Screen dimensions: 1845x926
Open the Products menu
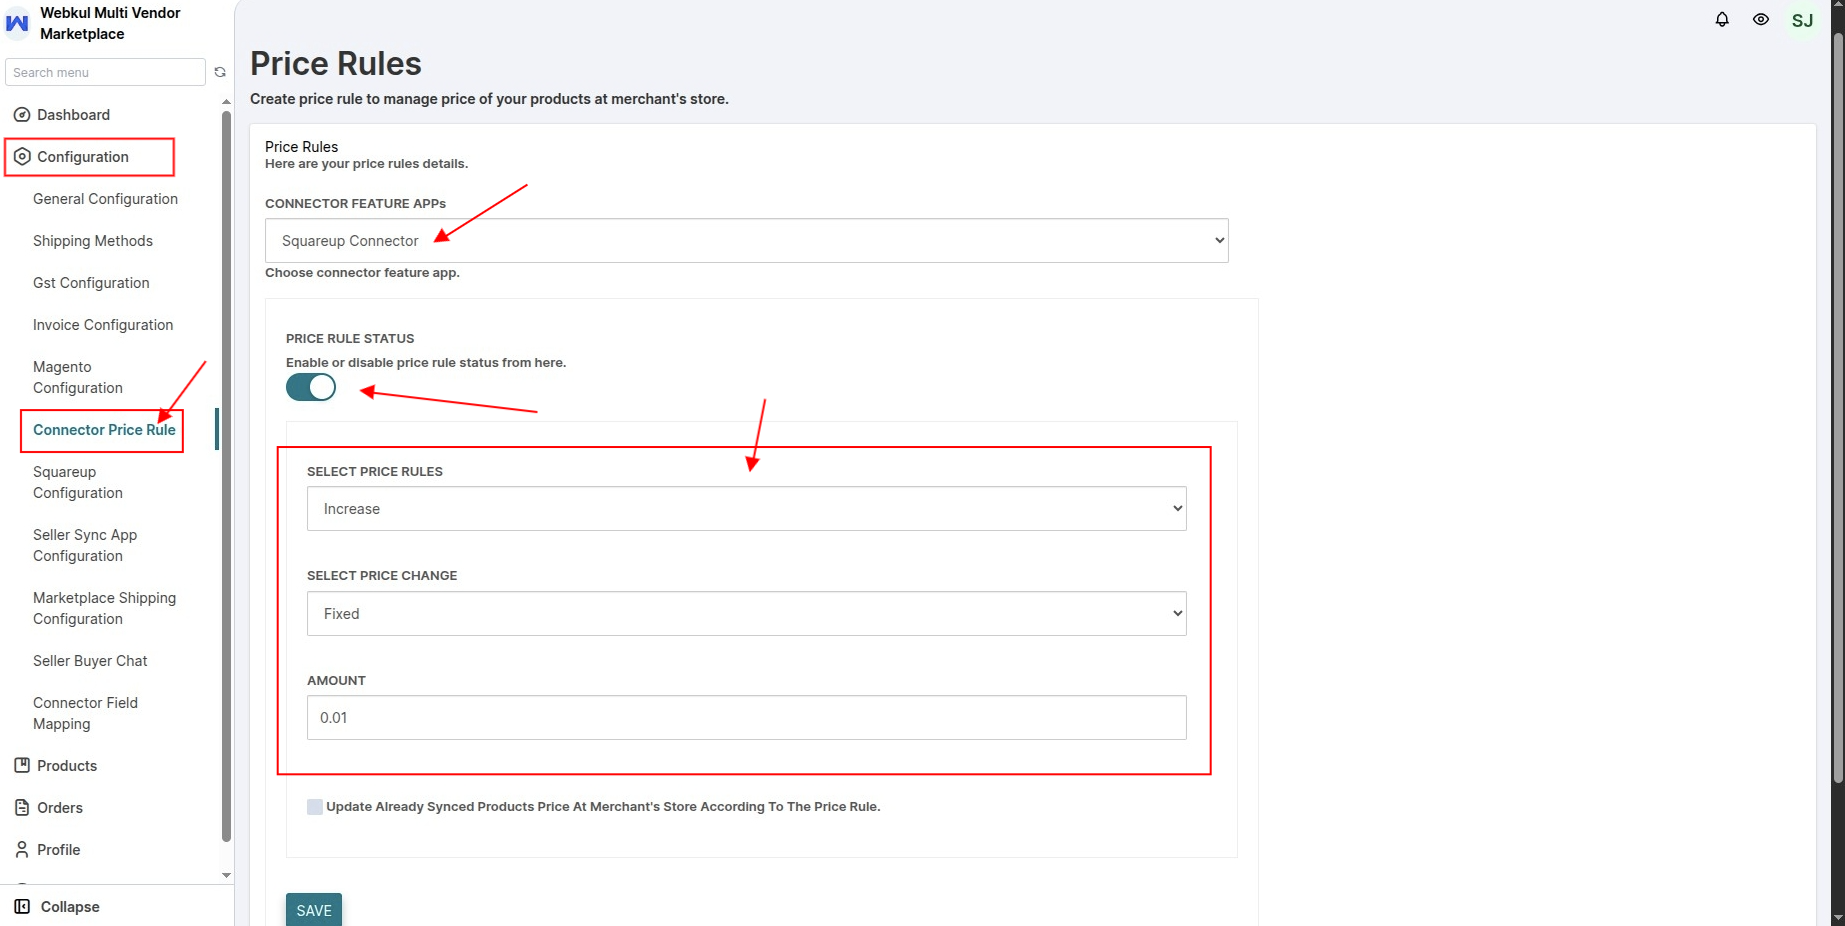pos(67,766)
